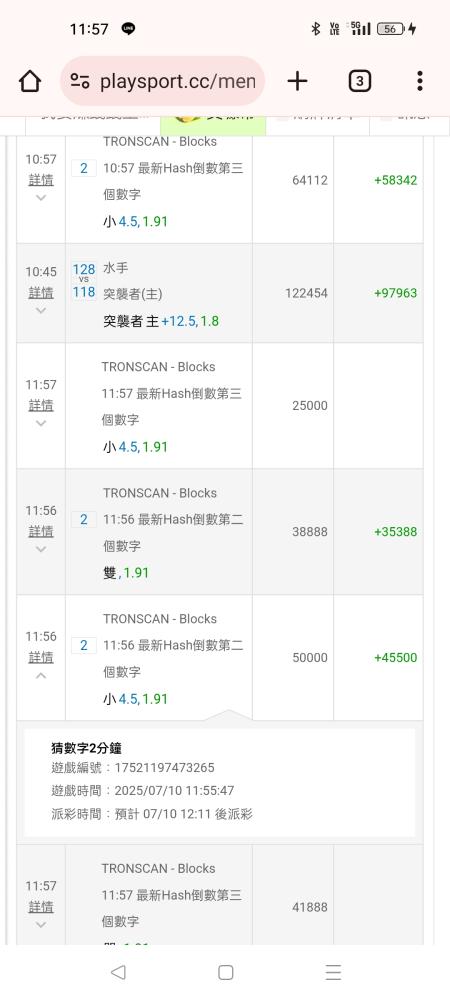Open the tab switcher showing 3 tabs
This screenshot has width=450, height=1000.
tap(359, 81)
